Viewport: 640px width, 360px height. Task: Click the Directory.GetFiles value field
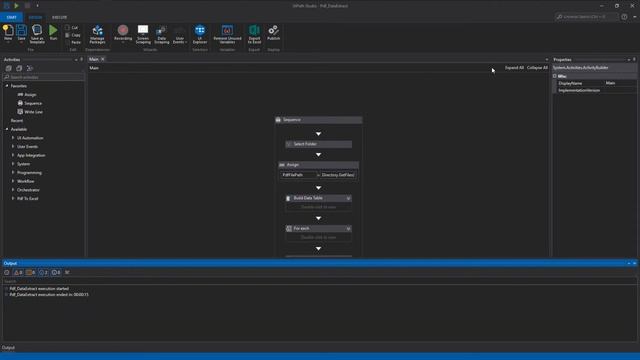(x=338, y=175)
